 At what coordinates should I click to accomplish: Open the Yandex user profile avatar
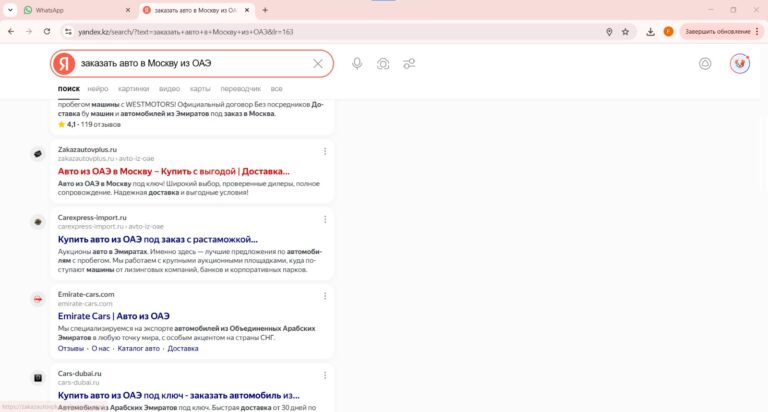740,64
